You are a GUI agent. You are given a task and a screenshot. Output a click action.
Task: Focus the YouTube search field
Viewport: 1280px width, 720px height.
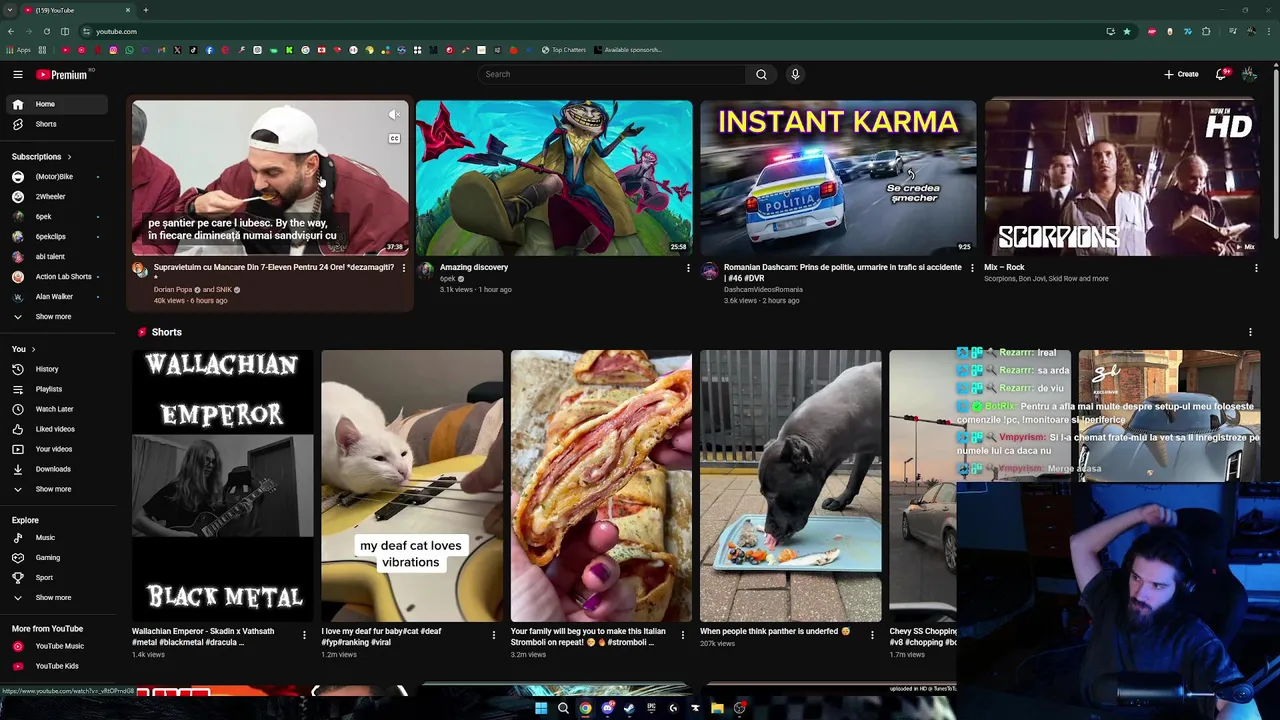point(611,74)
